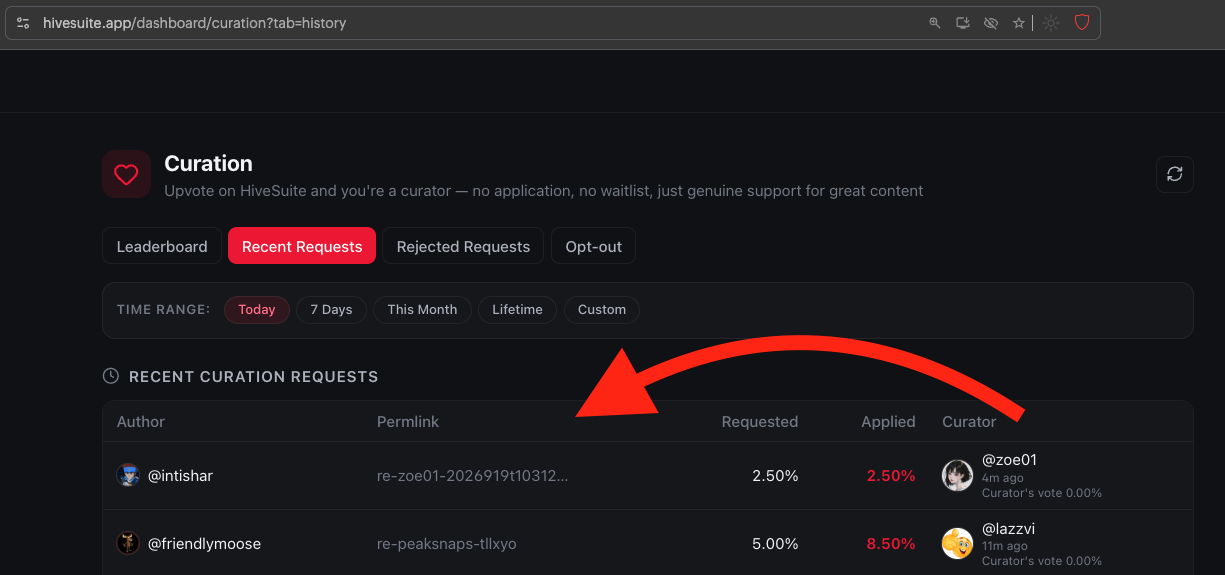Click the requested value 2.50%
The image size is (1225, 575).
(x=775, y=476)
